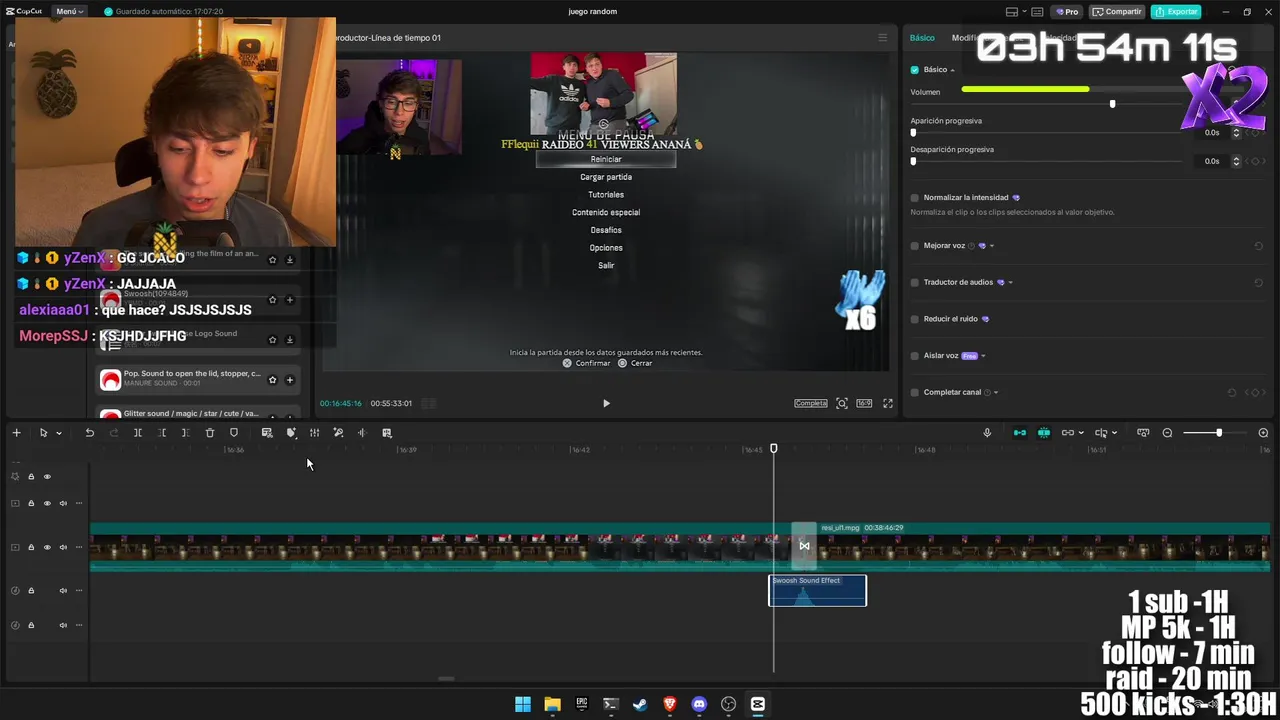Mute the Swoosh Sound Effect audio track
Screen dimensions: 1280x720
63,591
